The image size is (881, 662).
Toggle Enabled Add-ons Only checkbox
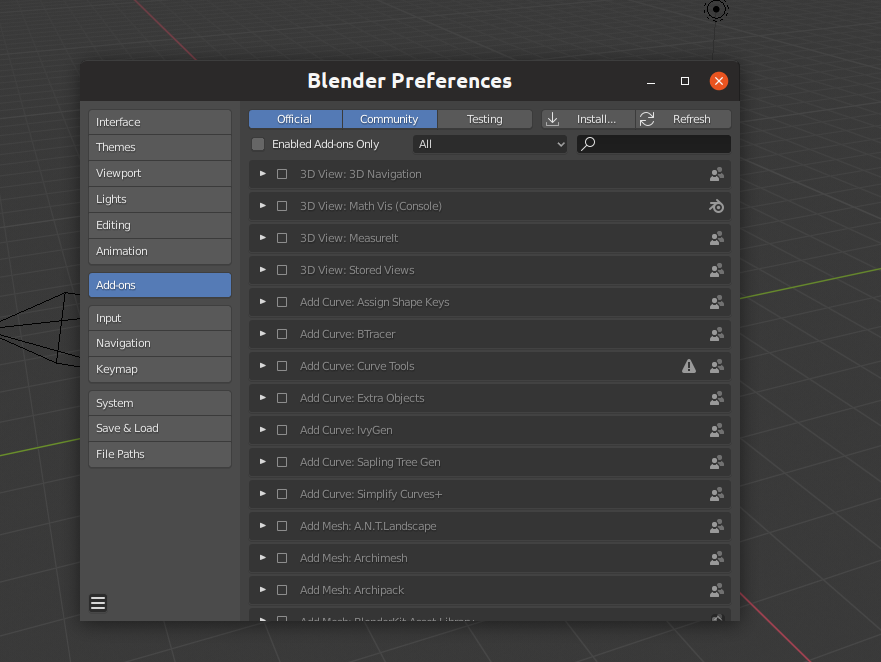point(258,144)
